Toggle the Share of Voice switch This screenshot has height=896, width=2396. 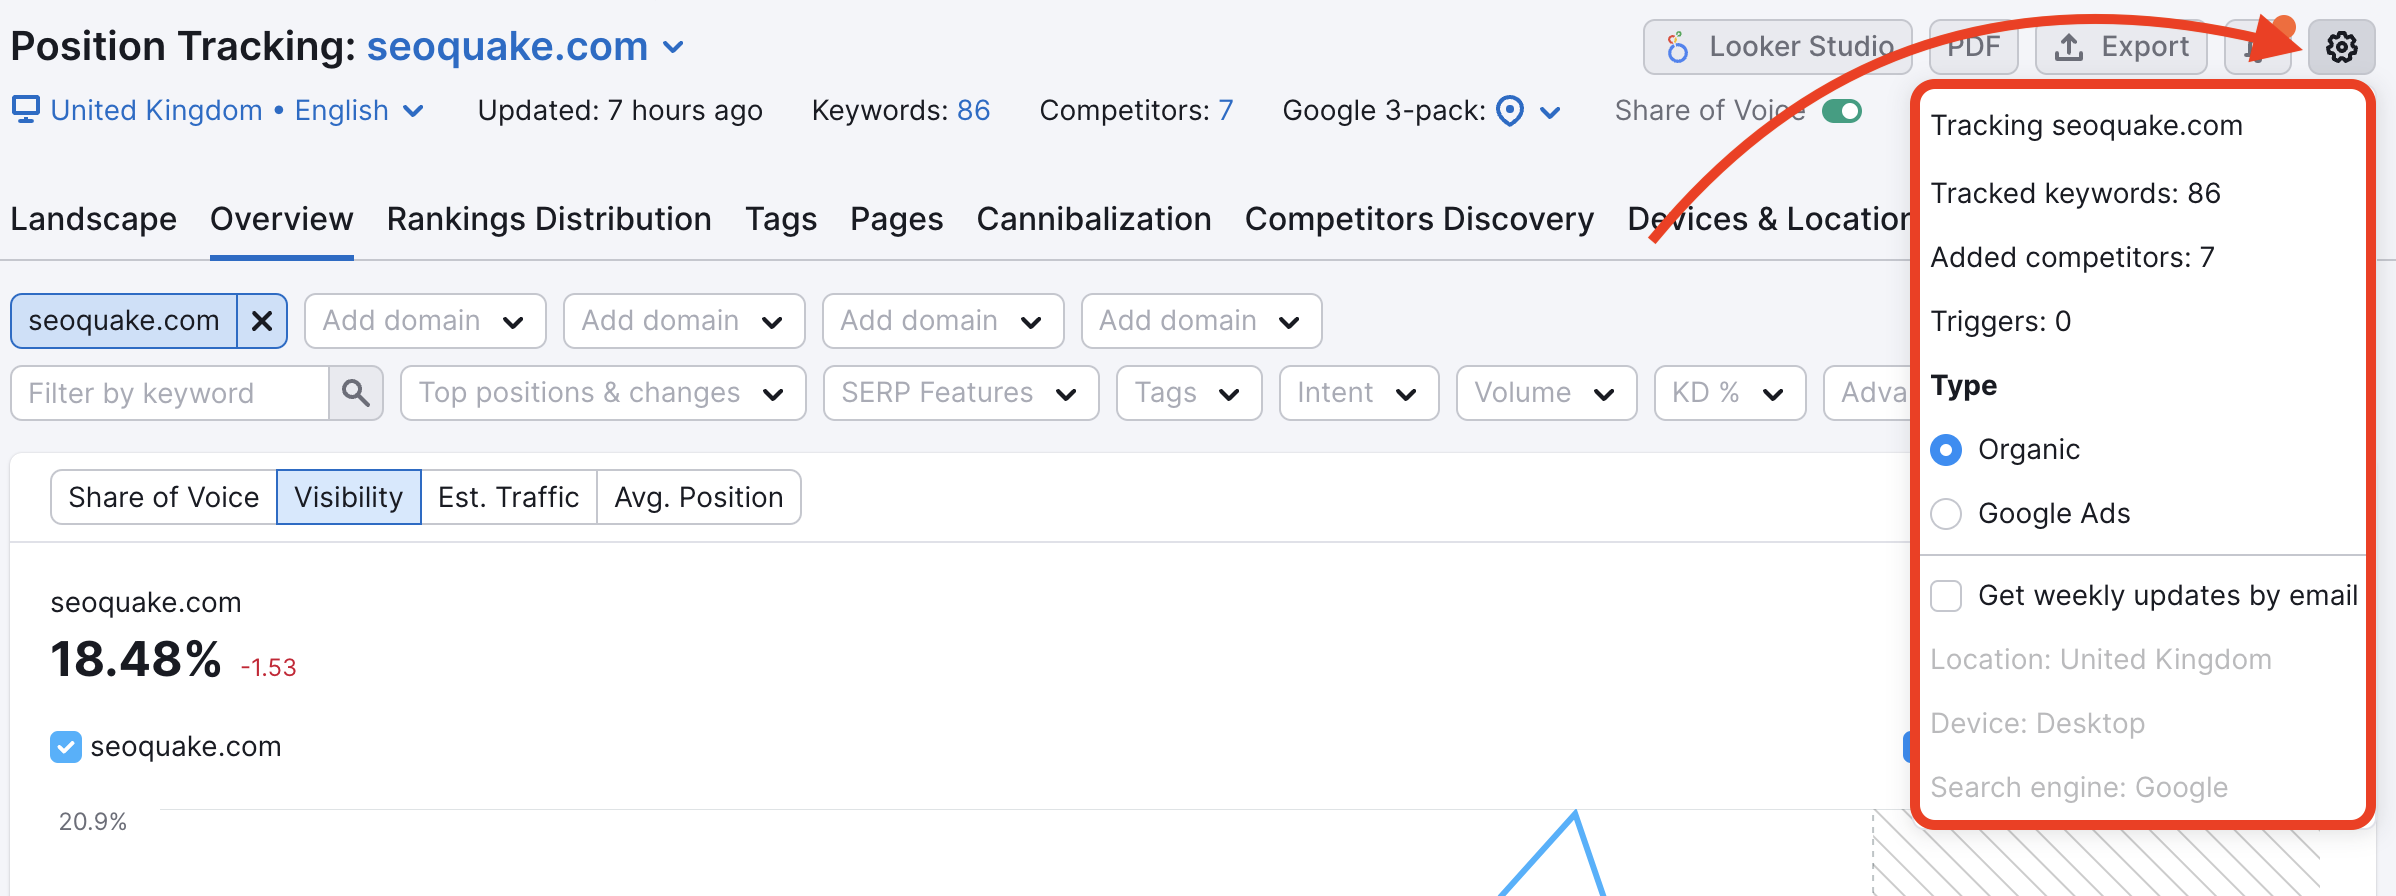tap(1841, 111)
